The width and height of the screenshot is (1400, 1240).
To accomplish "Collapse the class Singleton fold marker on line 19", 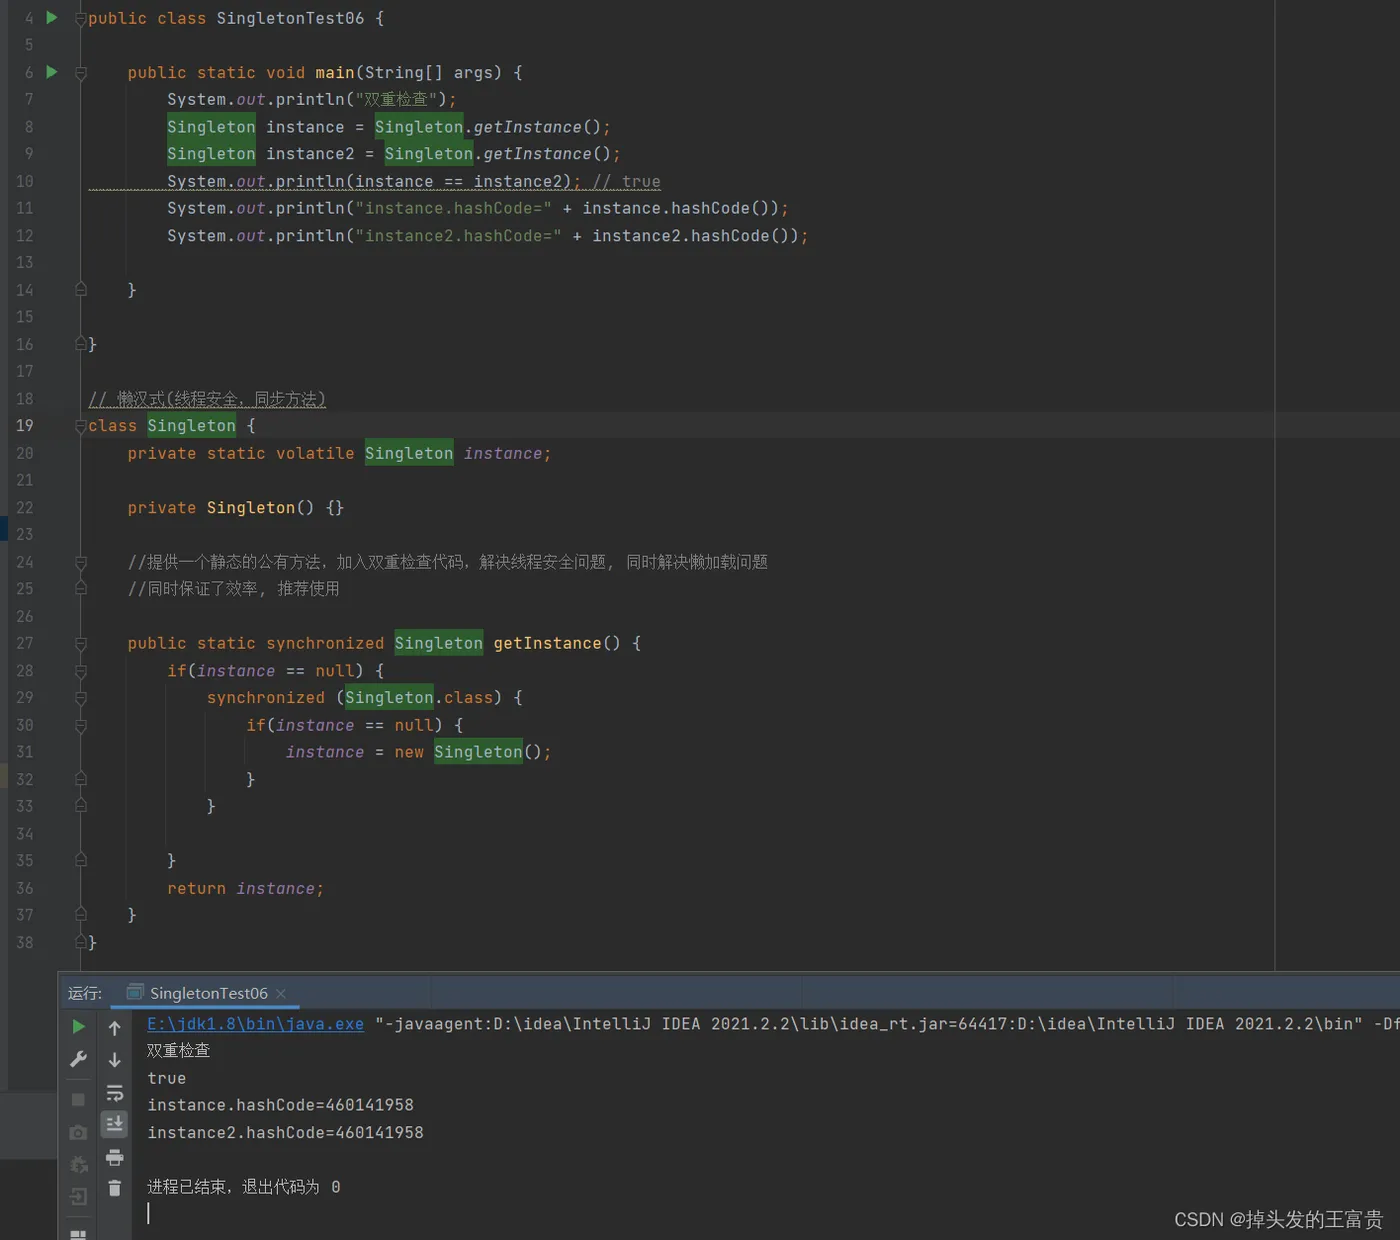I will pos(81,426).
